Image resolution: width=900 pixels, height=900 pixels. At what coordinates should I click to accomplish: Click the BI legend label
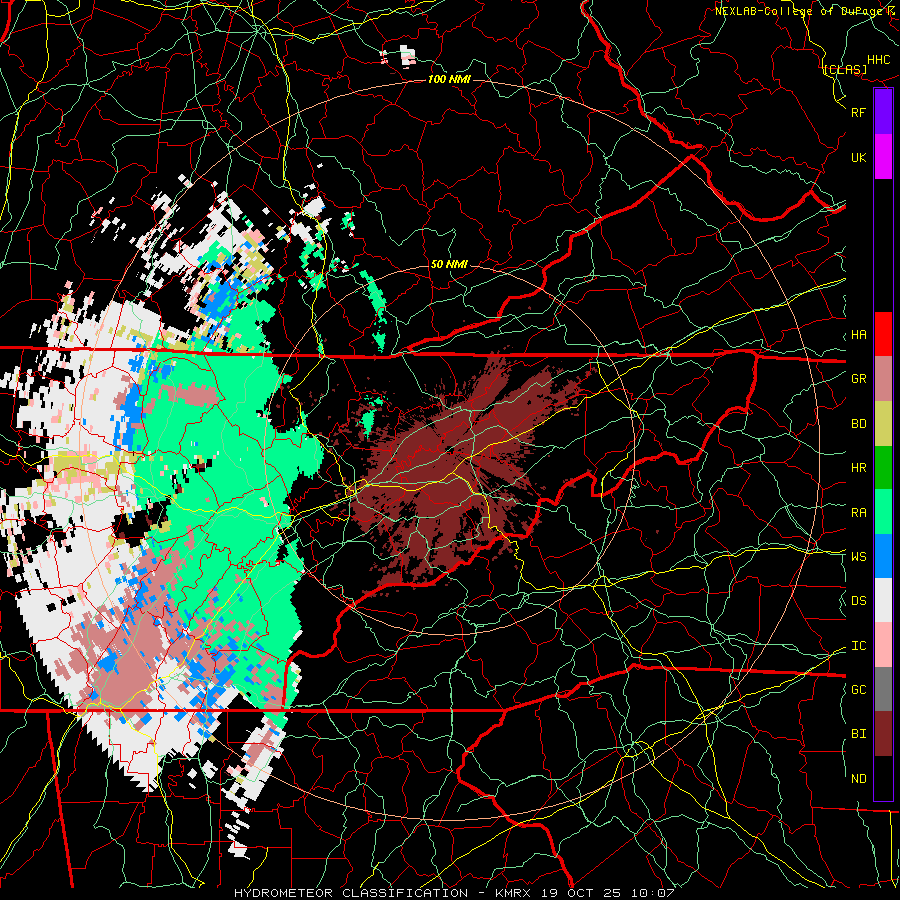pos(858,734)
